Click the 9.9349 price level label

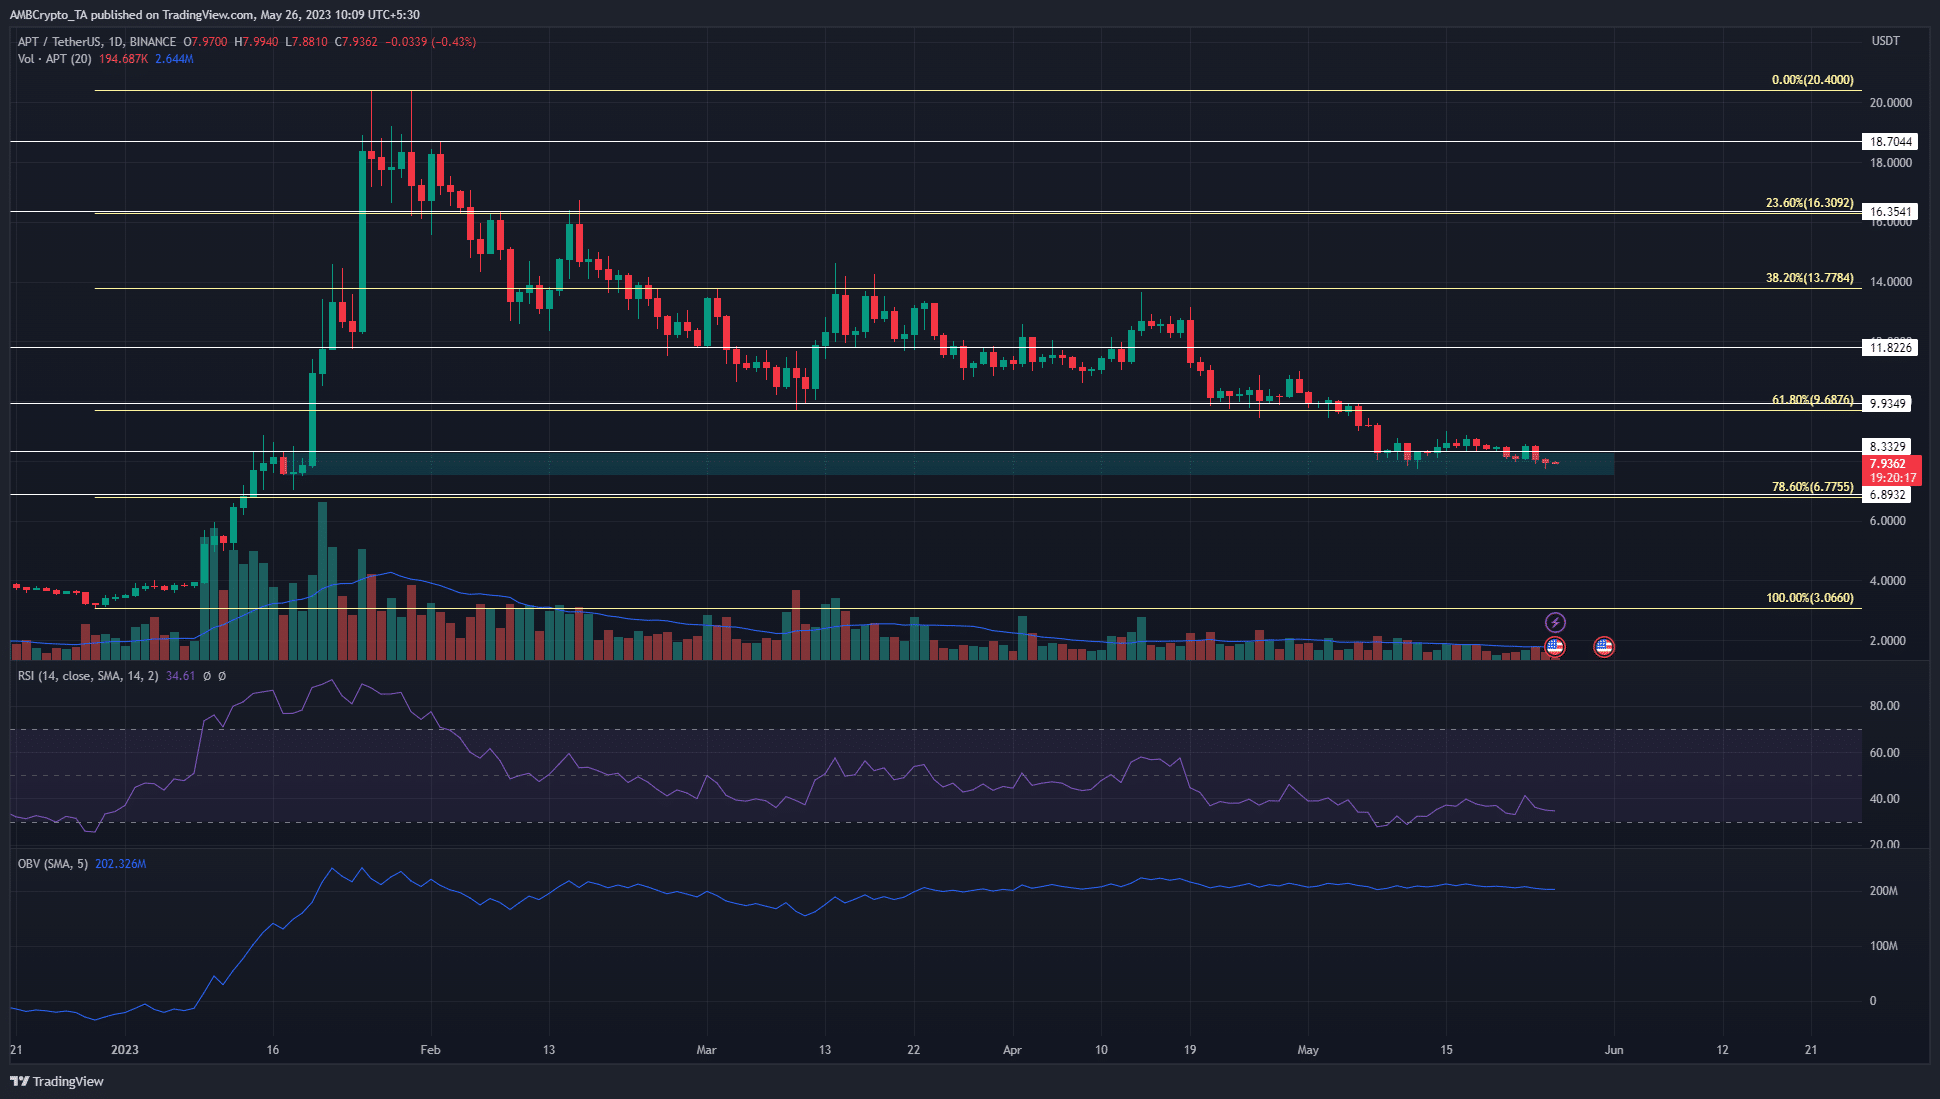tap(1888, 404)
